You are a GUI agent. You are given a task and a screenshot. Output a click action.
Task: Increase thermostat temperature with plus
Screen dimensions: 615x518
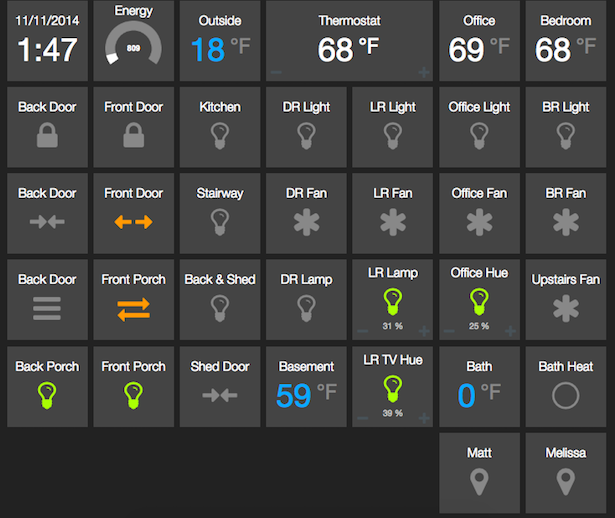pos(424,72)
